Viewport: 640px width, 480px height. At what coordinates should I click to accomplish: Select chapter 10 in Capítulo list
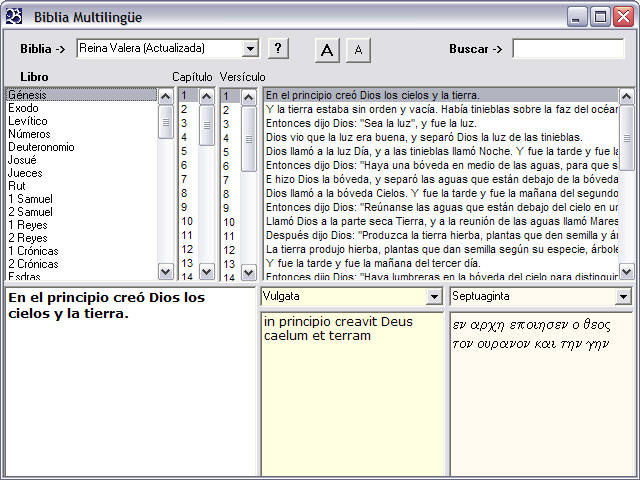pos(187,221)
